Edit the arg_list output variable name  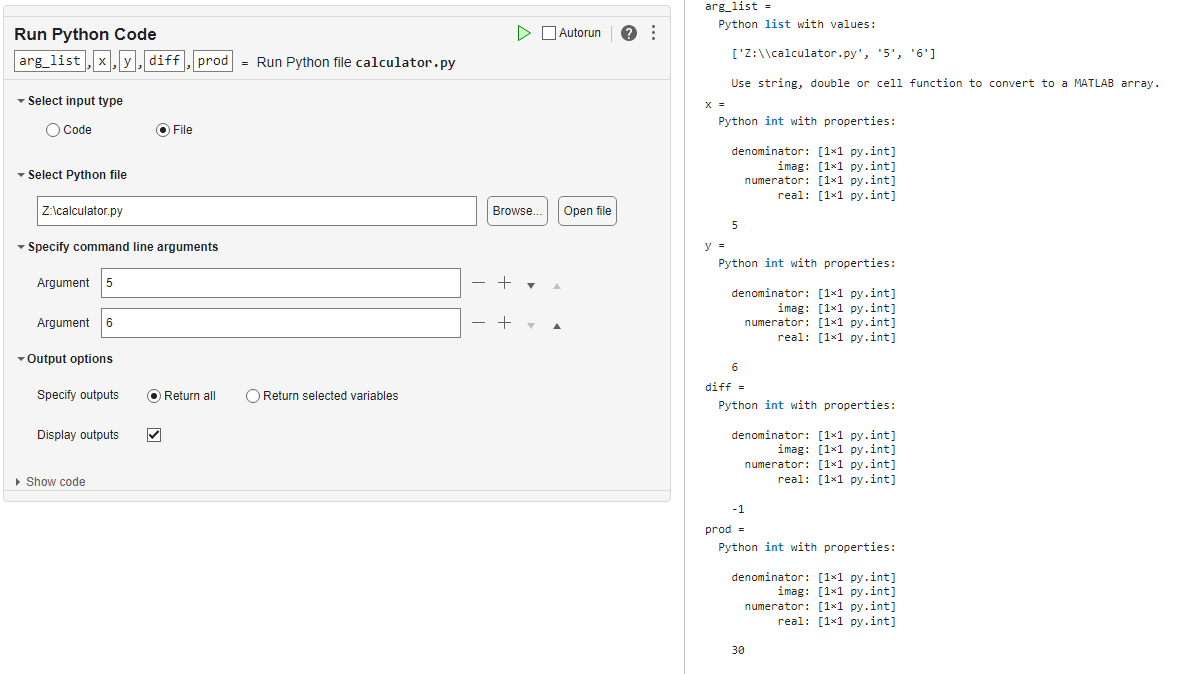coord(50,61)
